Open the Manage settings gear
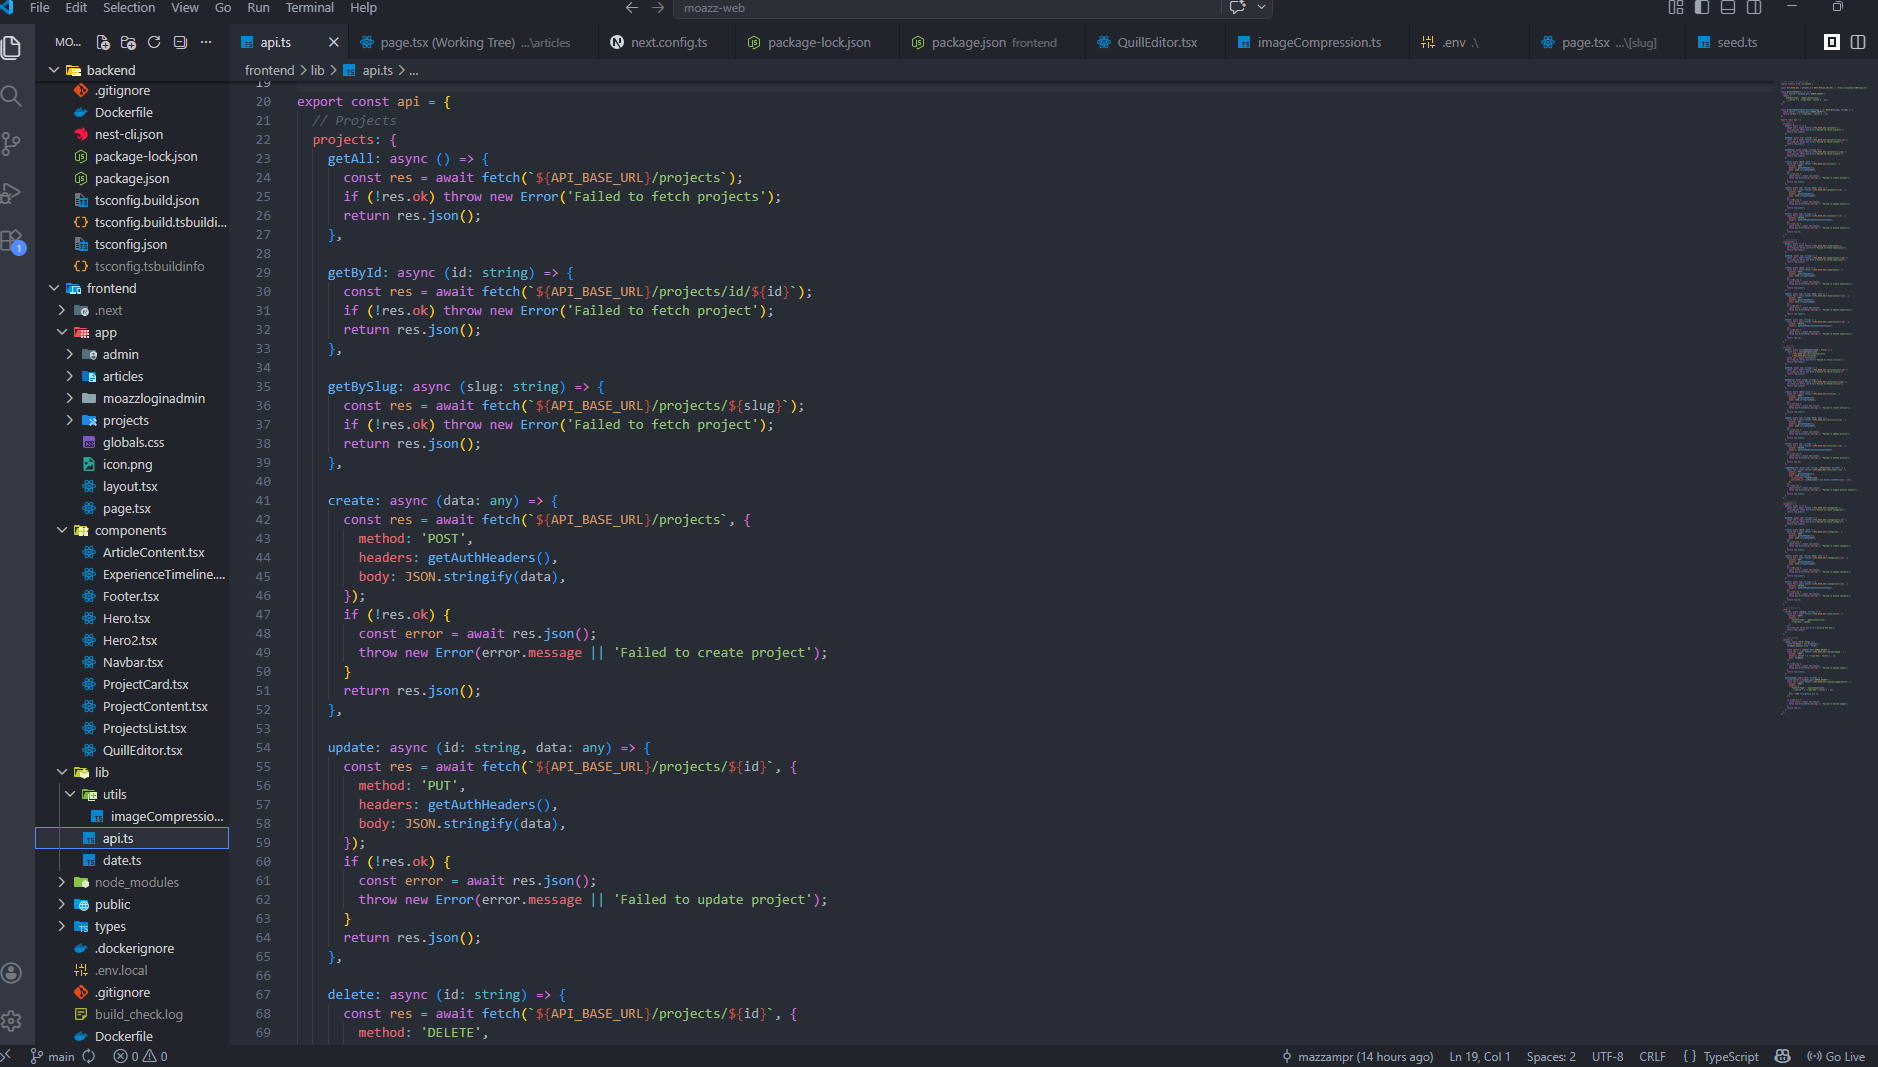 pyautogui.click(x=12, y=1020)
